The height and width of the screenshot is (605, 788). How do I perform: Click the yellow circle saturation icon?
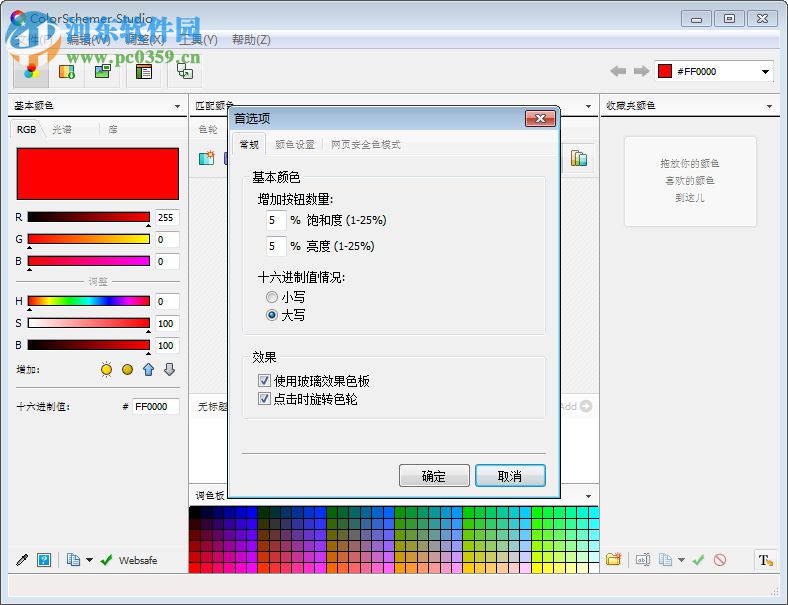128,370
